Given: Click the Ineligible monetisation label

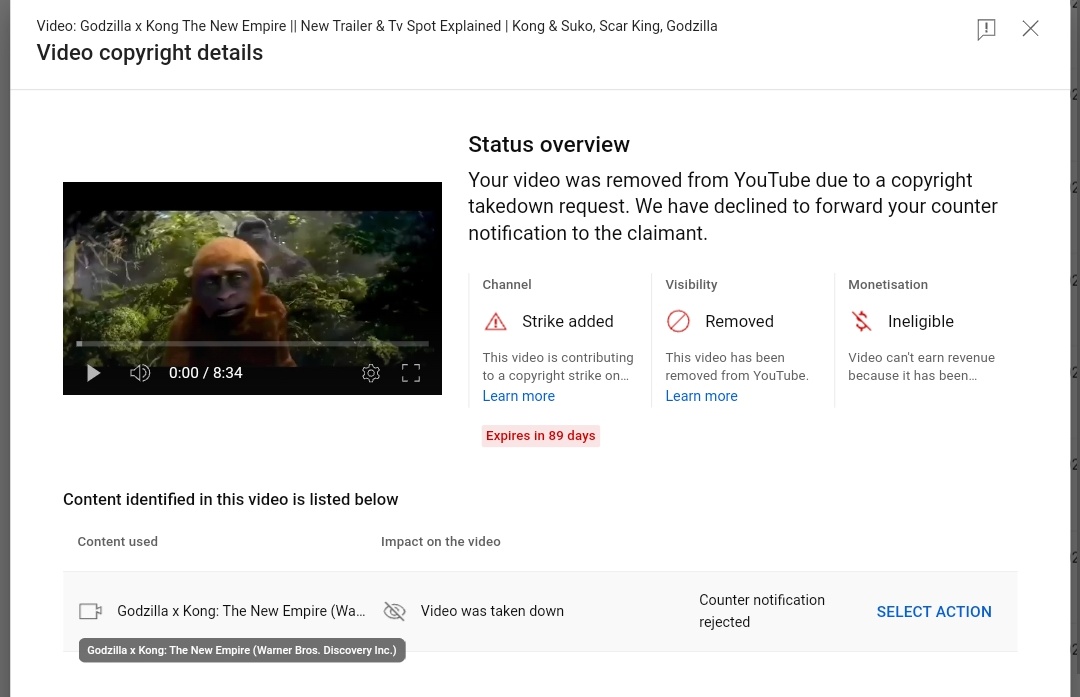Looking at the screenshot, I should pyautogui.click(x=921, y=322).
